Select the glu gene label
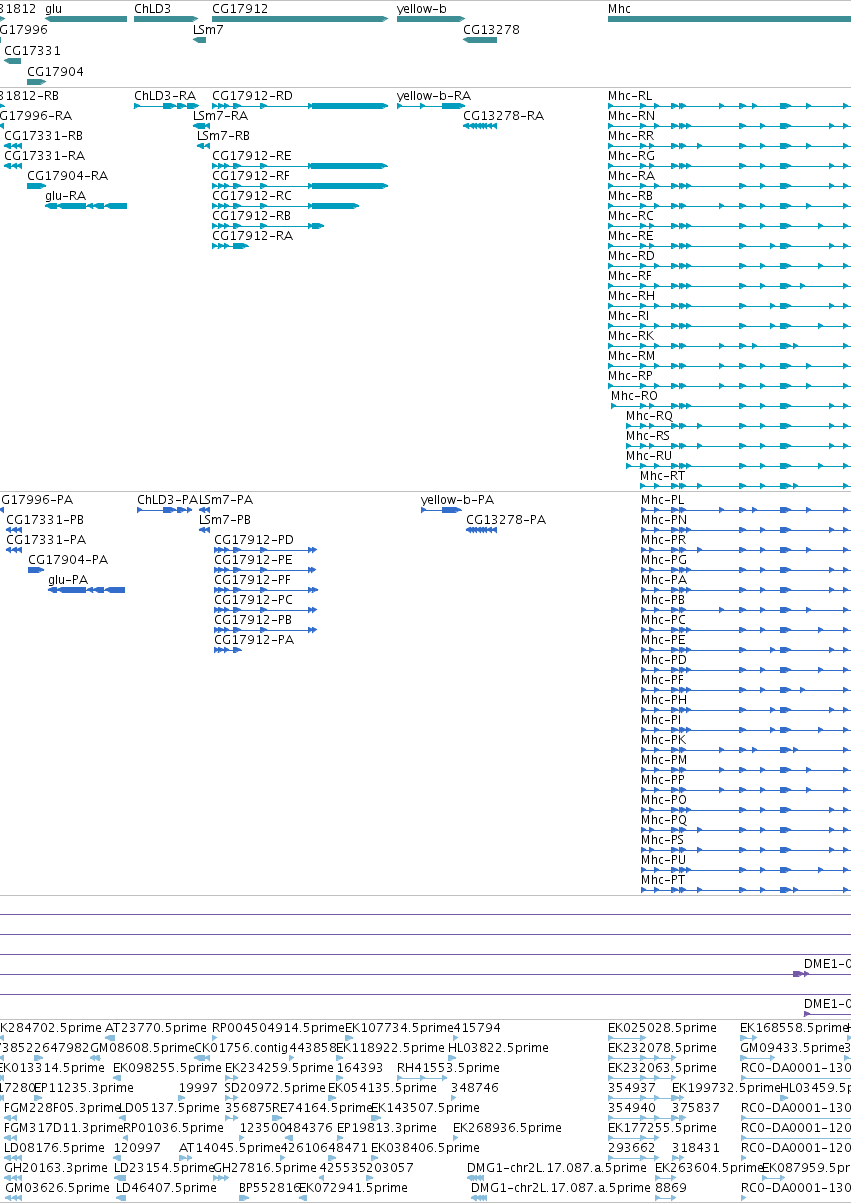Viewport: 851px width, 1203px height. pos(53,8)
